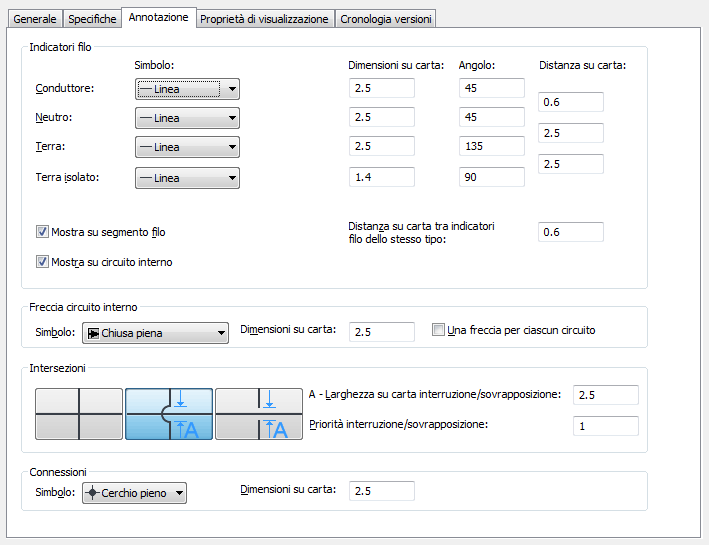Viewport: 709px width, 545px height.
Task: Click the Connessioni paper size field
Action: click(381, 491)
